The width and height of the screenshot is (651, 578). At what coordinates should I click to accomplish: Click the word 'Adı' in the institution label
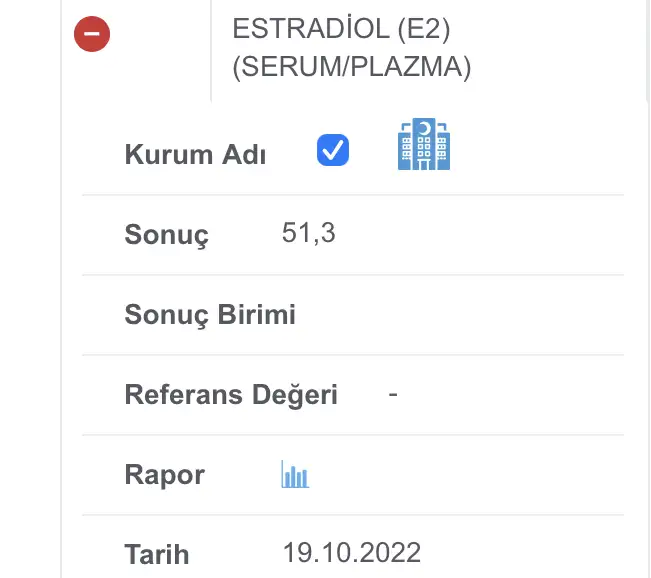coord(244,155)
